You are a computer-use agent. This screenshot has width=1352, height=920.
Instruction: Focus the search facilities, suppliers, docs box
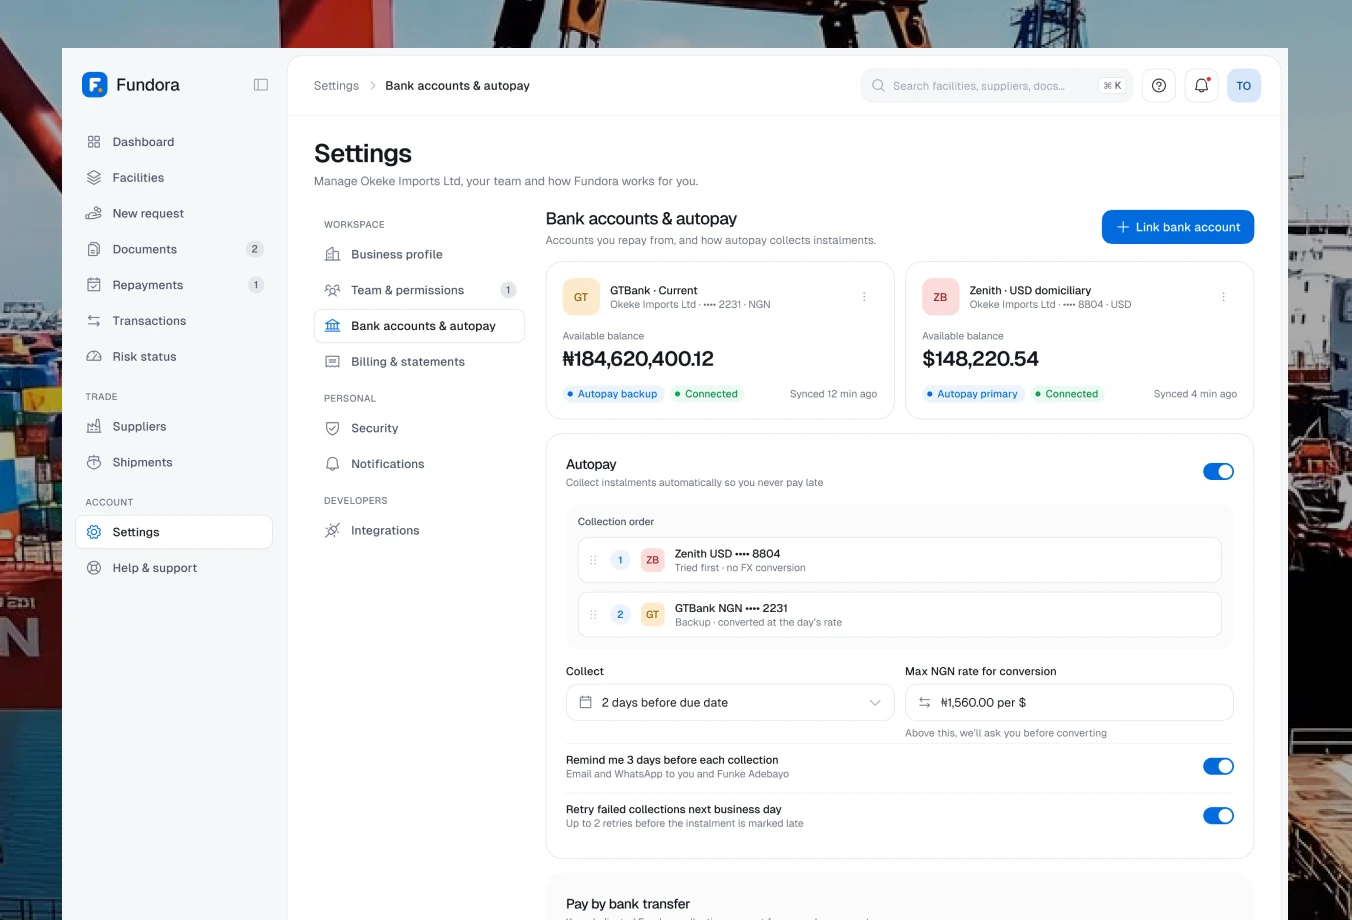(x=996, y=86)
